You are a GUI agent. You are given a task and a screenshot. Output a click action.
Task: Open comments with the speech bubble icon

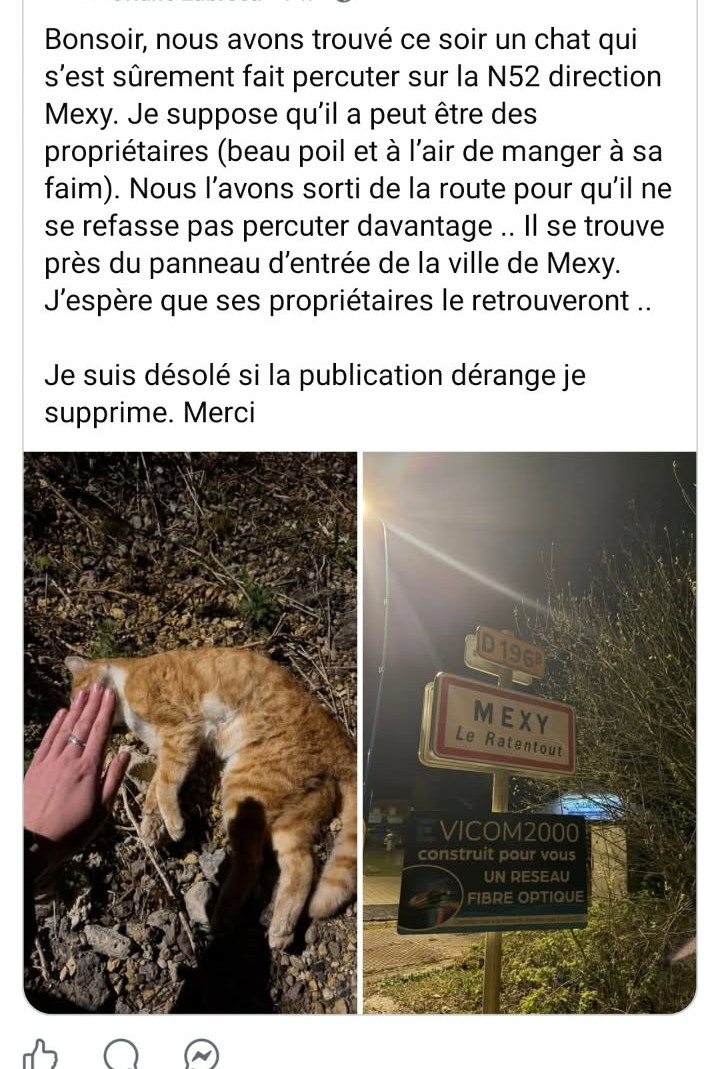[x=121, y=1054]
